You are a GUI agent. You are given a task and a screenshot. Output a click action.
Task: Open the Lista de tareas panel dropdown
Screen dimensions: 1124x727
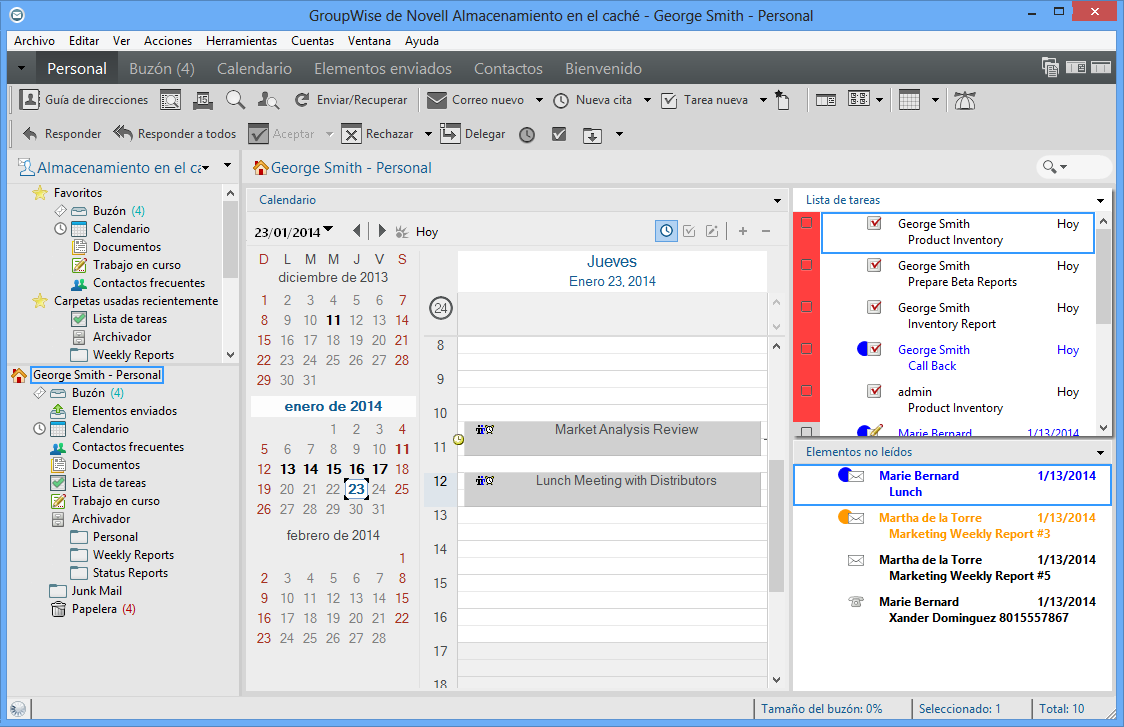[x=1100, y=201]
